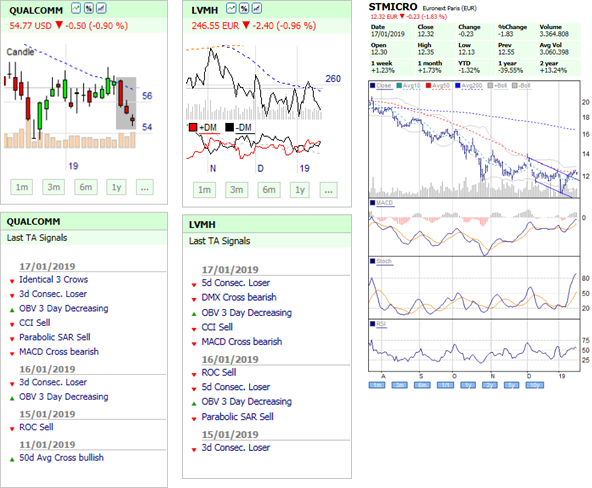Image resolution: width=592 pixels, height=488 pixels.
Task: Click the STMICRO 1 year -39.55% value
Action: point(510,70)
